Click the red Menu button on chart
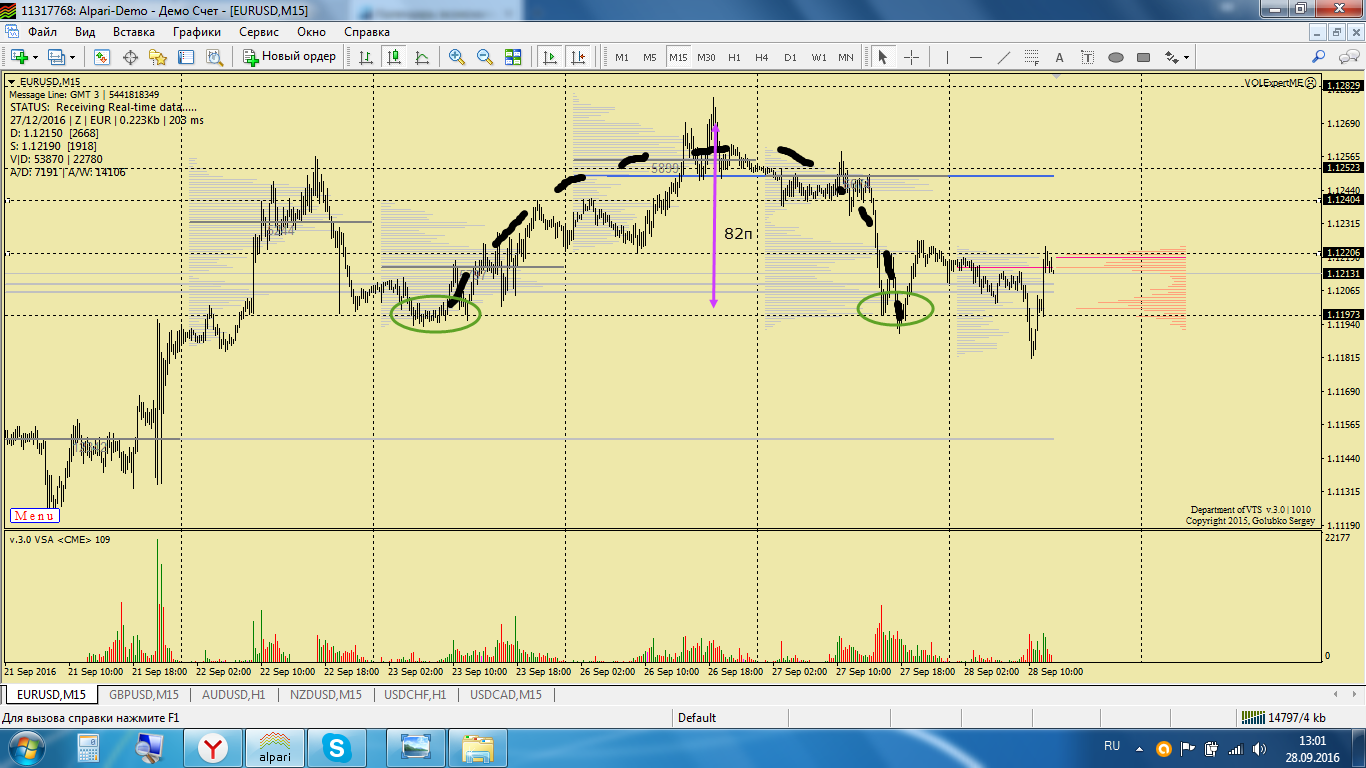The height and width of the screenshot is (768, 1366). [x=34, y=516]
